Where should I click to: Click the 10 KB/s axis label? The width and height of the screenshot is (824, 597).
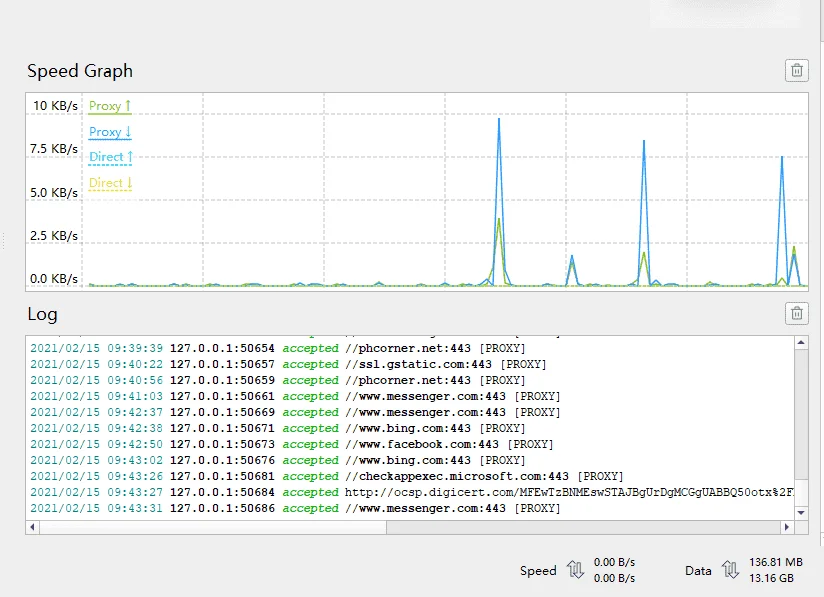[x=55, y=106]
